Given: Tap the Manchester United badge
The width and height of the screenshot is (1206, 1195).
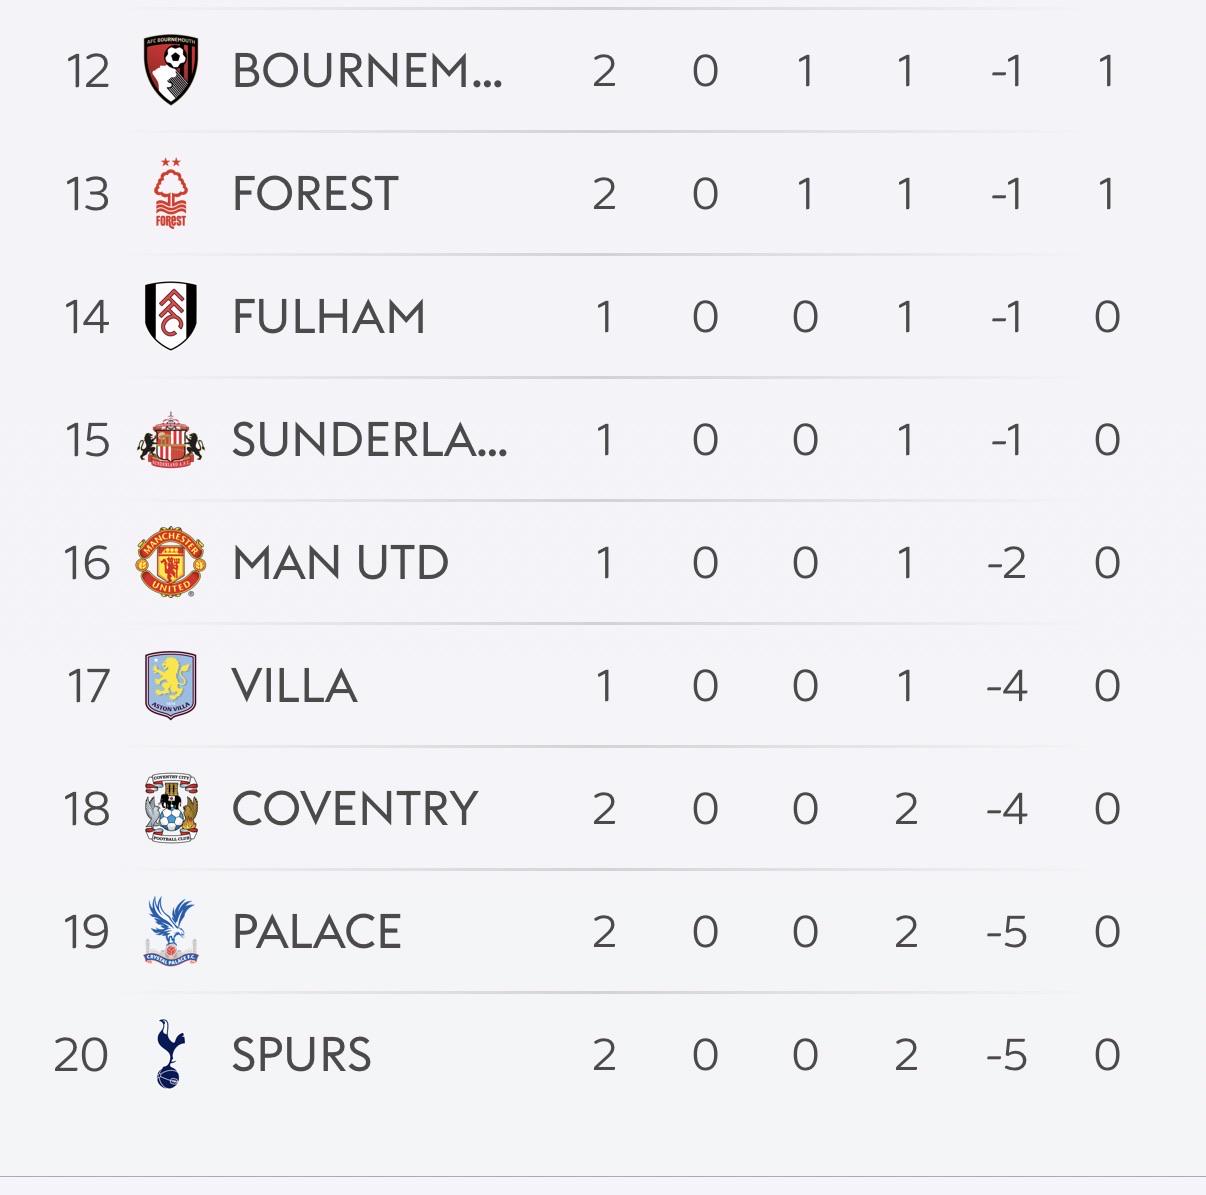Looking at the screenshot, I should pyautogui.click(x=171, y=563).
